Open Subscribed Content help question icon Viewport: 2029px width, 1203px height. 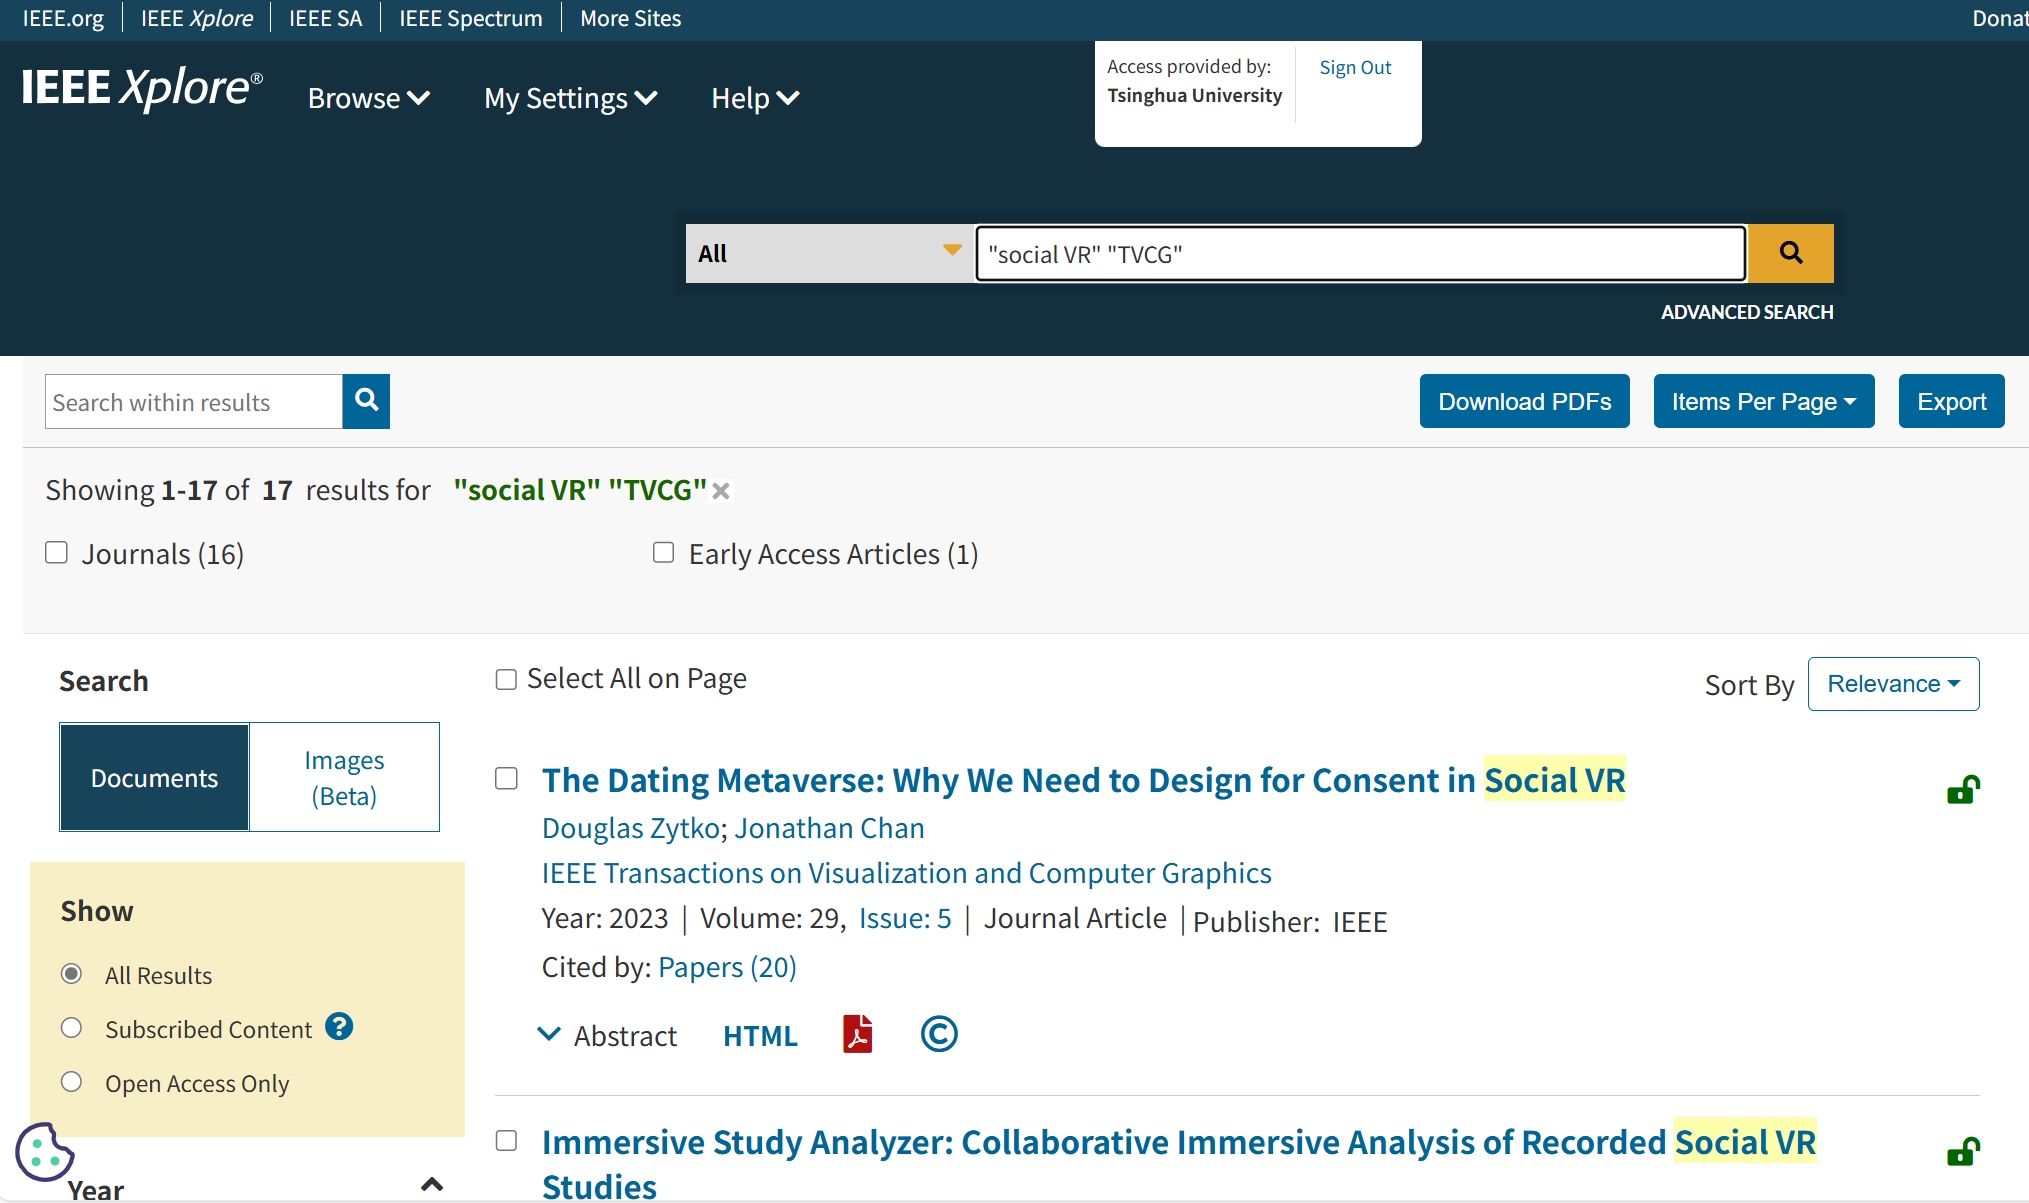[x=339, y=1027]
